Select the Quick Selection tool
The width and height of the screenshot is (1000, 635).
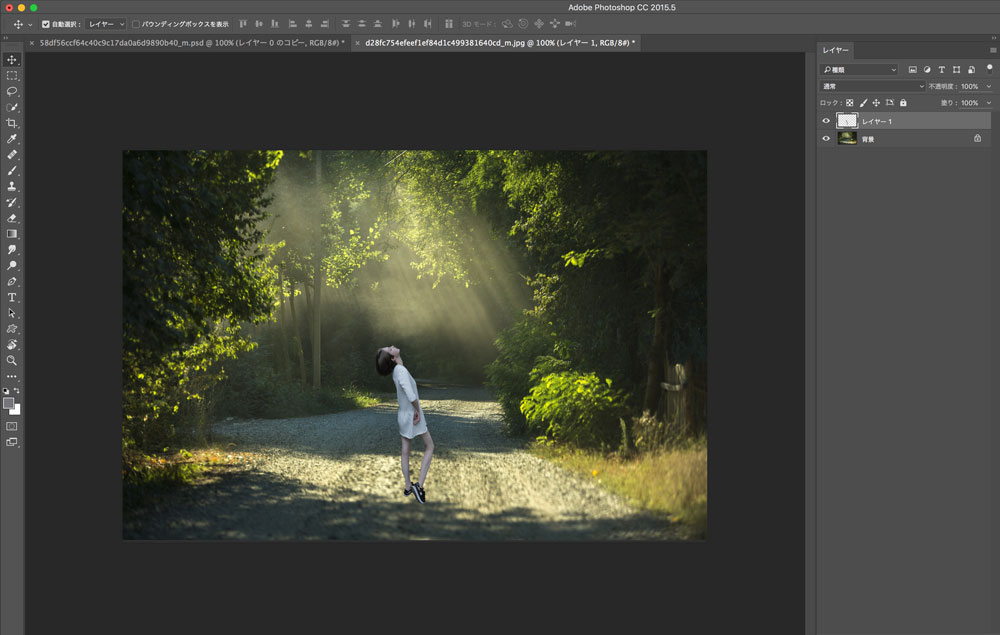[x=12, y=108]
